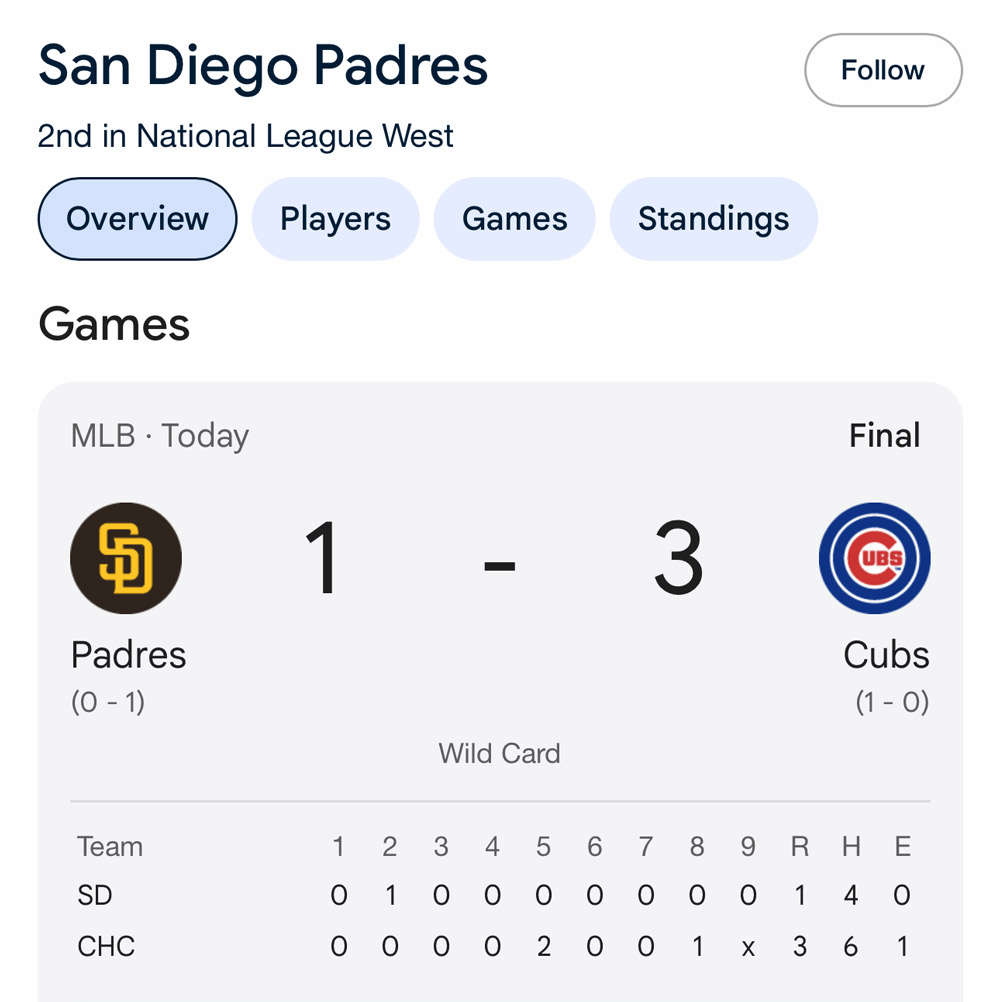Screen dimensions: 1000x1002
Task: Select the Overview tab
Action: coord(137,219)
